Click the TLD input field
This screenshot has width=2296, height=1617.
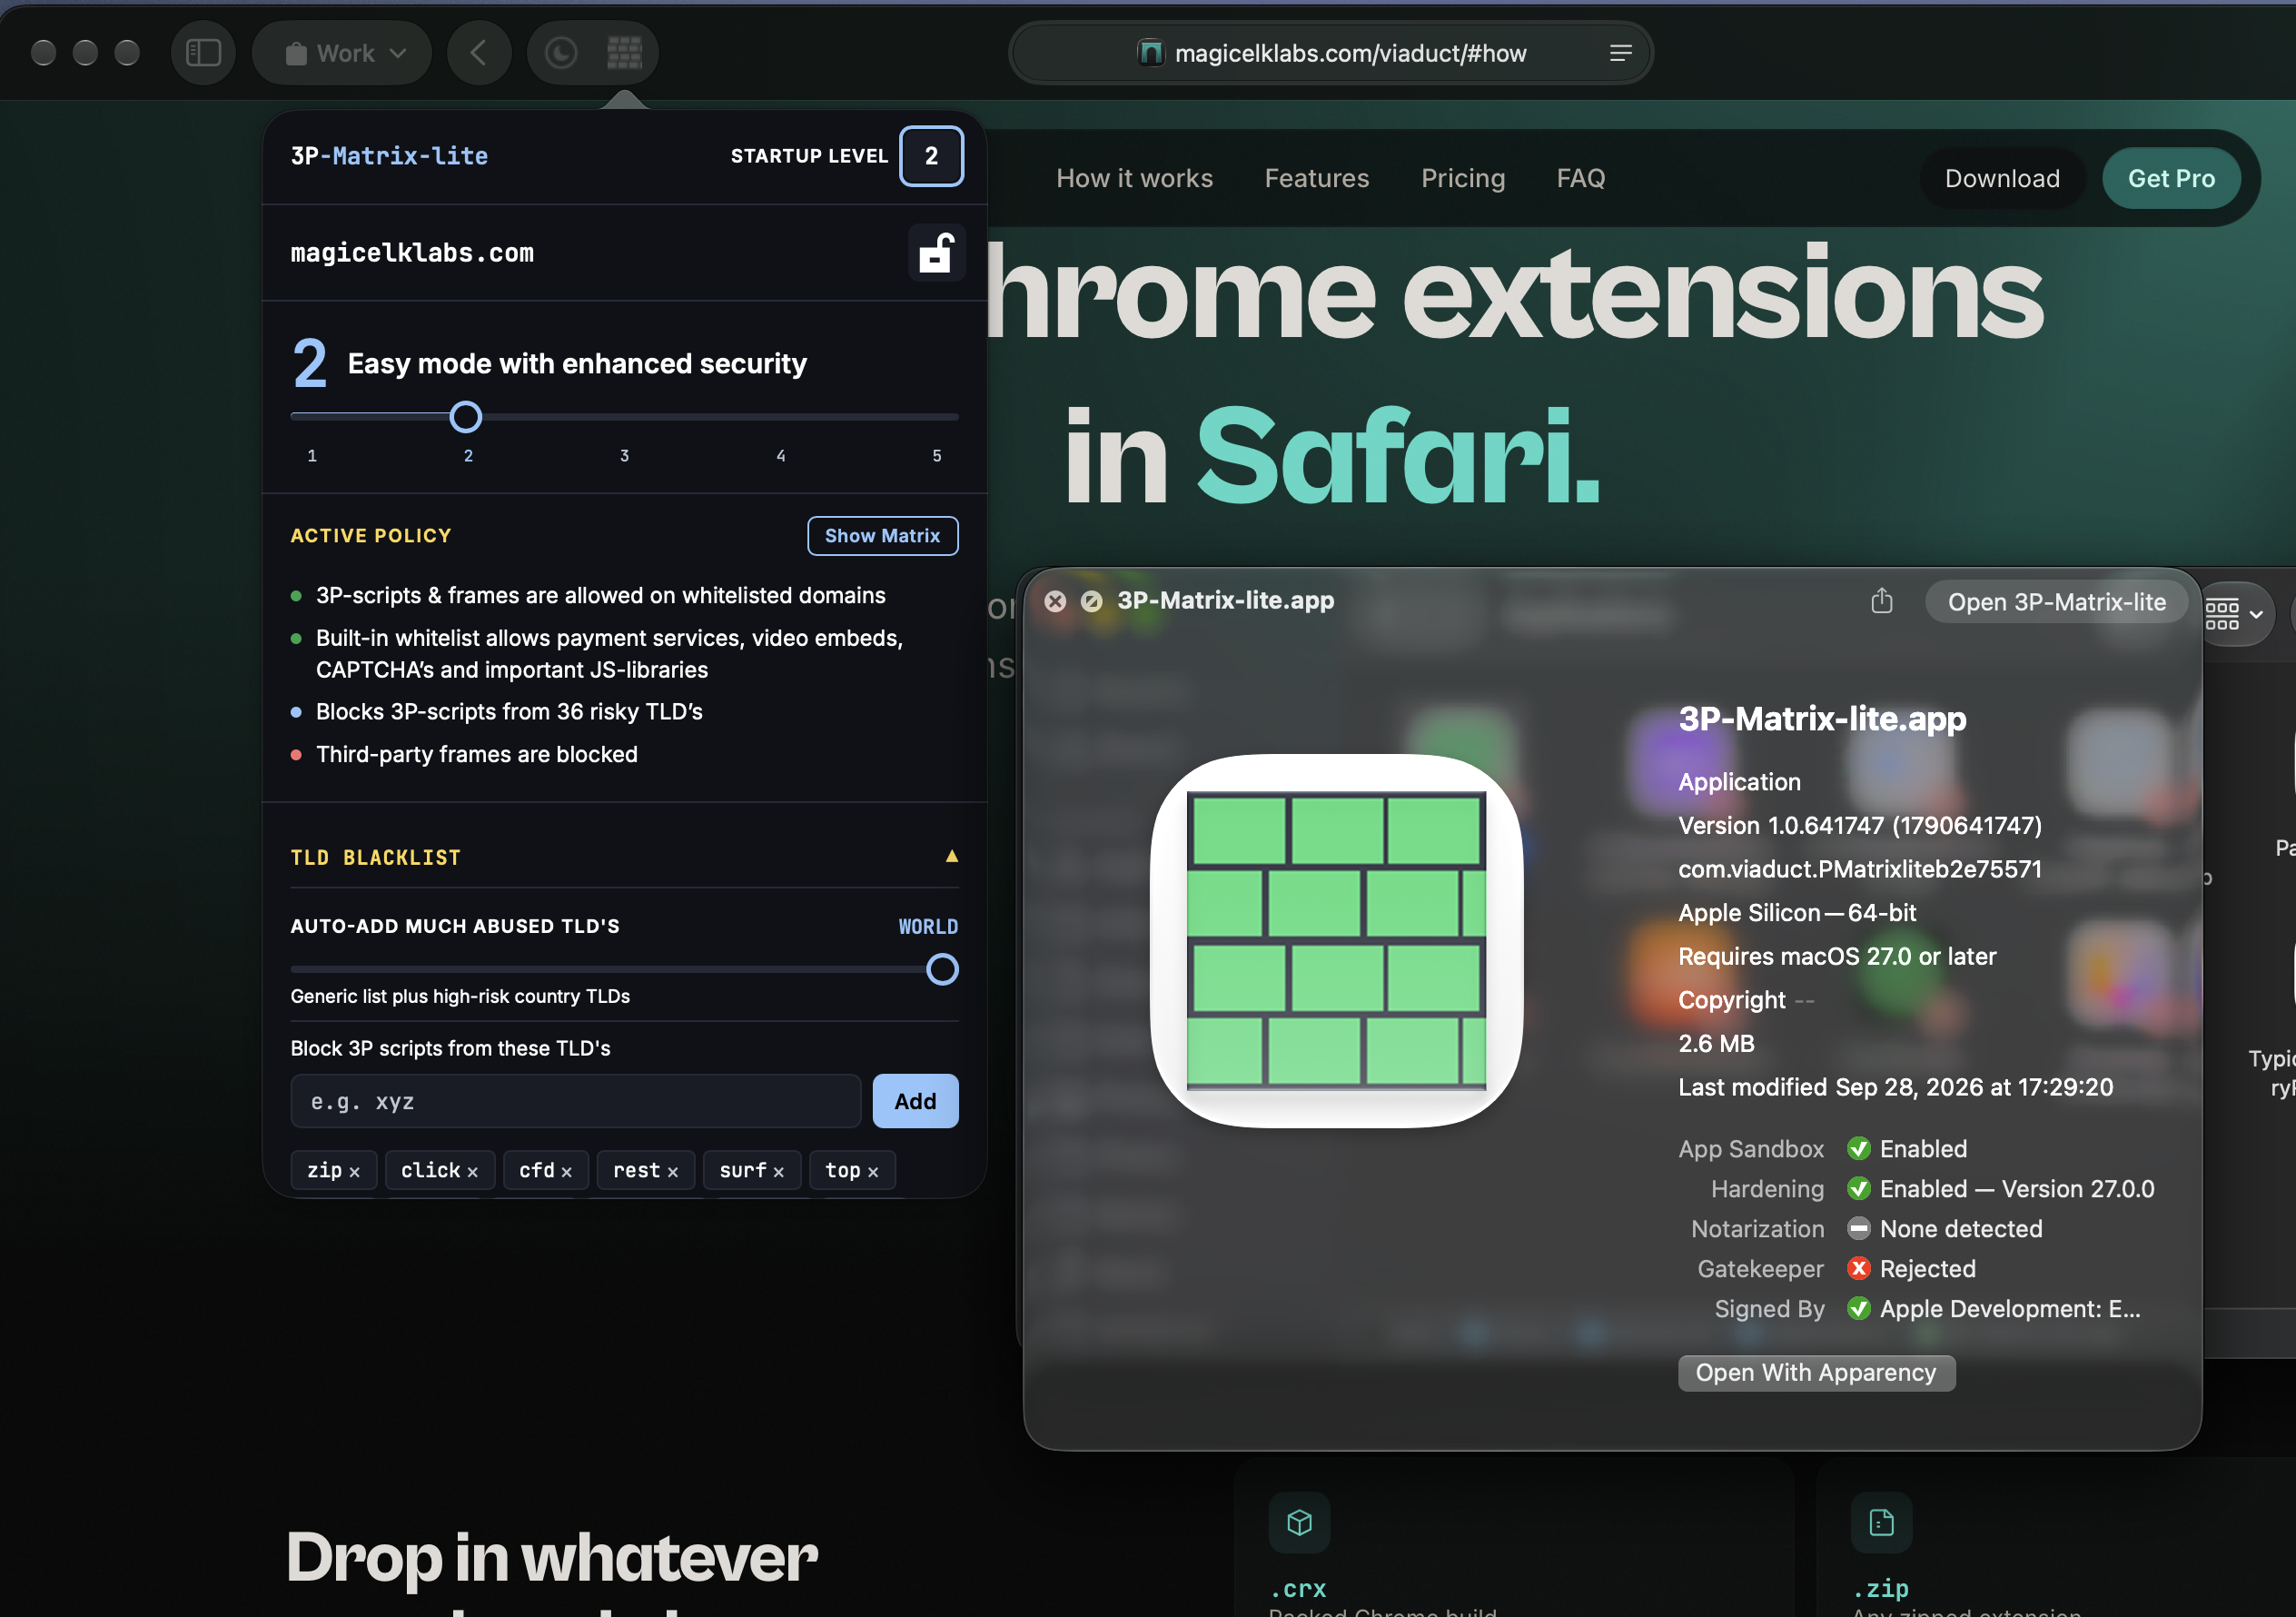pos(575,1101)
